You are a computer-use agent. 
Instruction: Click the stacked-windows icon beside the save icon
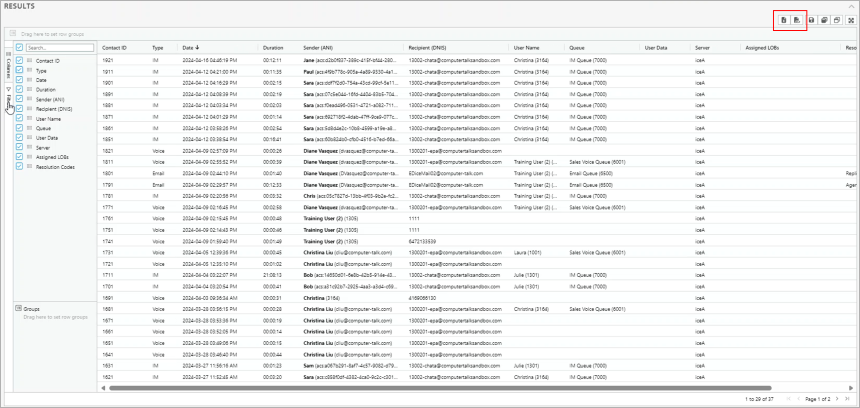coord(824,20)
